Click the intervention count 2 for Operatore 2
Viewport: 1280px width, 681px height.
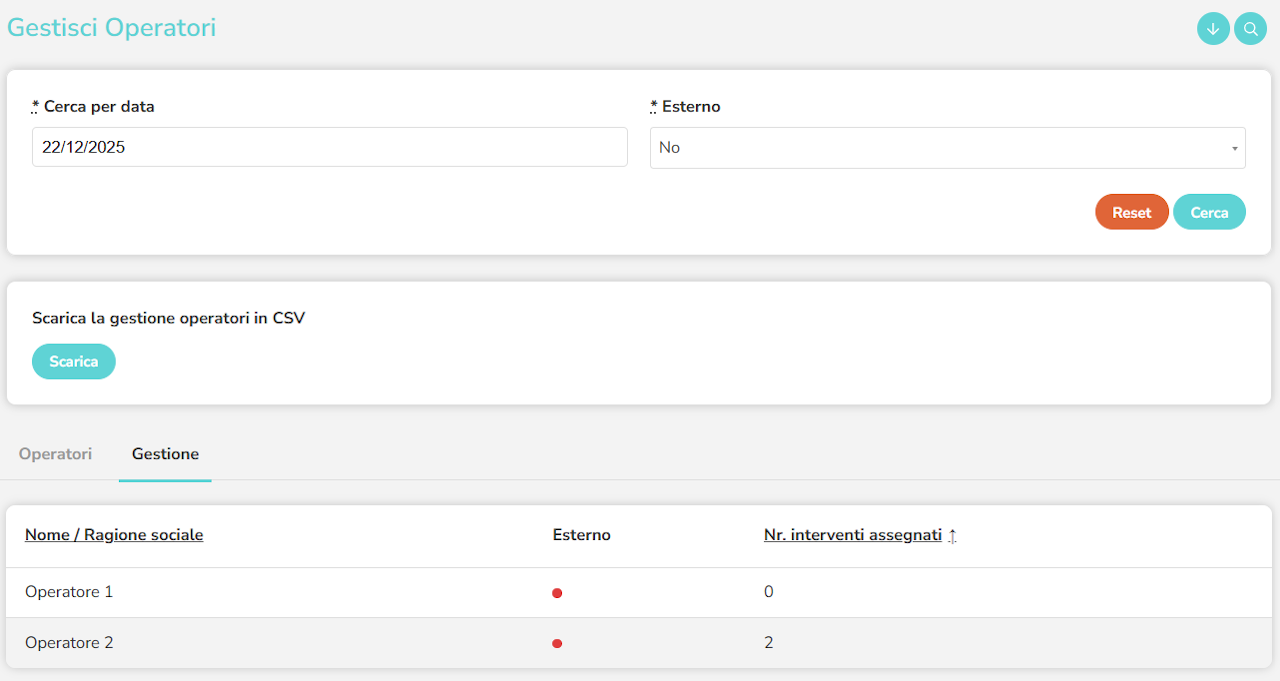(768, 643)
